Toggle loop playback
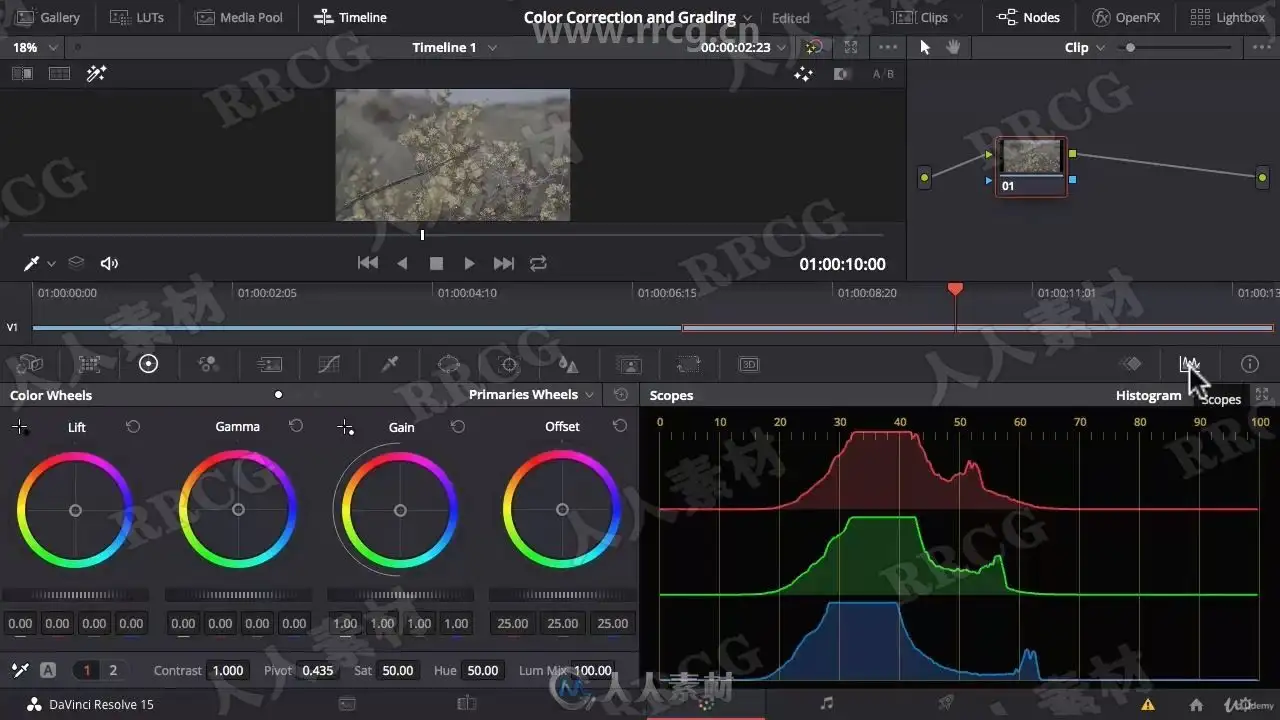Viewport: 1280px width, 720px height. [x=538, y=263]
